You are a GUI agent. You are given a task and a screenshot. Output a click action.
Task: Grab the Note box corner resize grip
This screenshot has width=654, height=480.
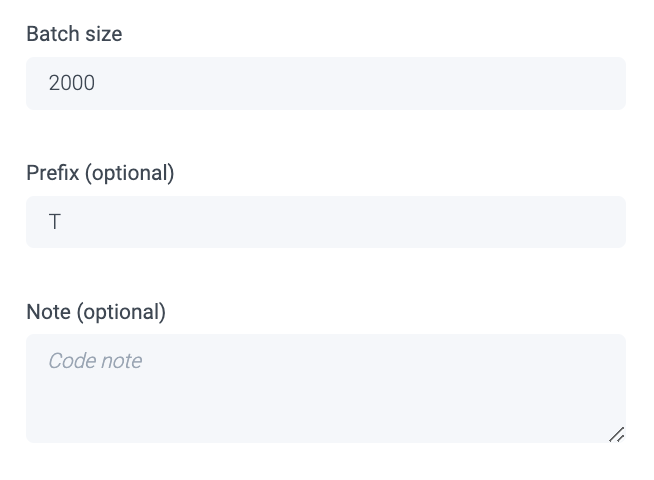[x=616, y=434]
